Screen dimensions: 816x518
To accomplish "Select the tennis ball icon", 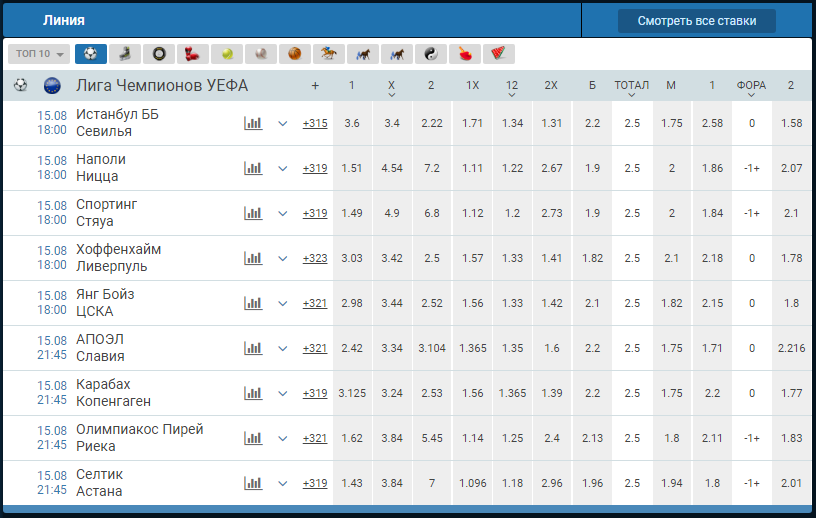I will (x=227, y=54).
